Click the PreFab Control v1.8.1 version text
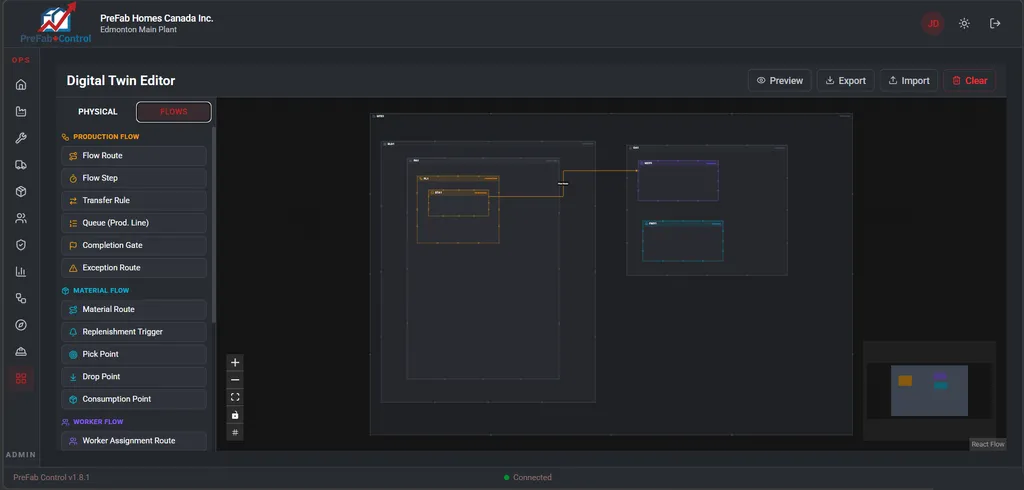The width and height of the screenshot is (1024, 490). point(52,478)
